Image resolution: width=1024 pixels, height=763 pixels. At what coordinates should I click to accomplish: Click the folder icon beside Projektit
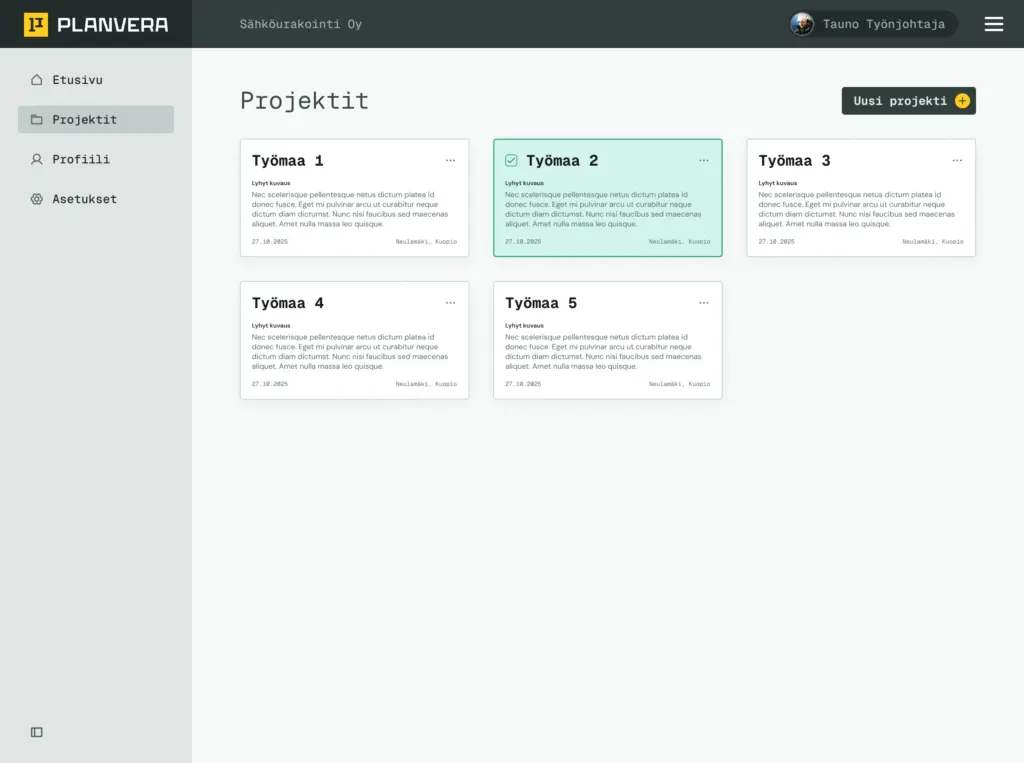coord(37,120)
